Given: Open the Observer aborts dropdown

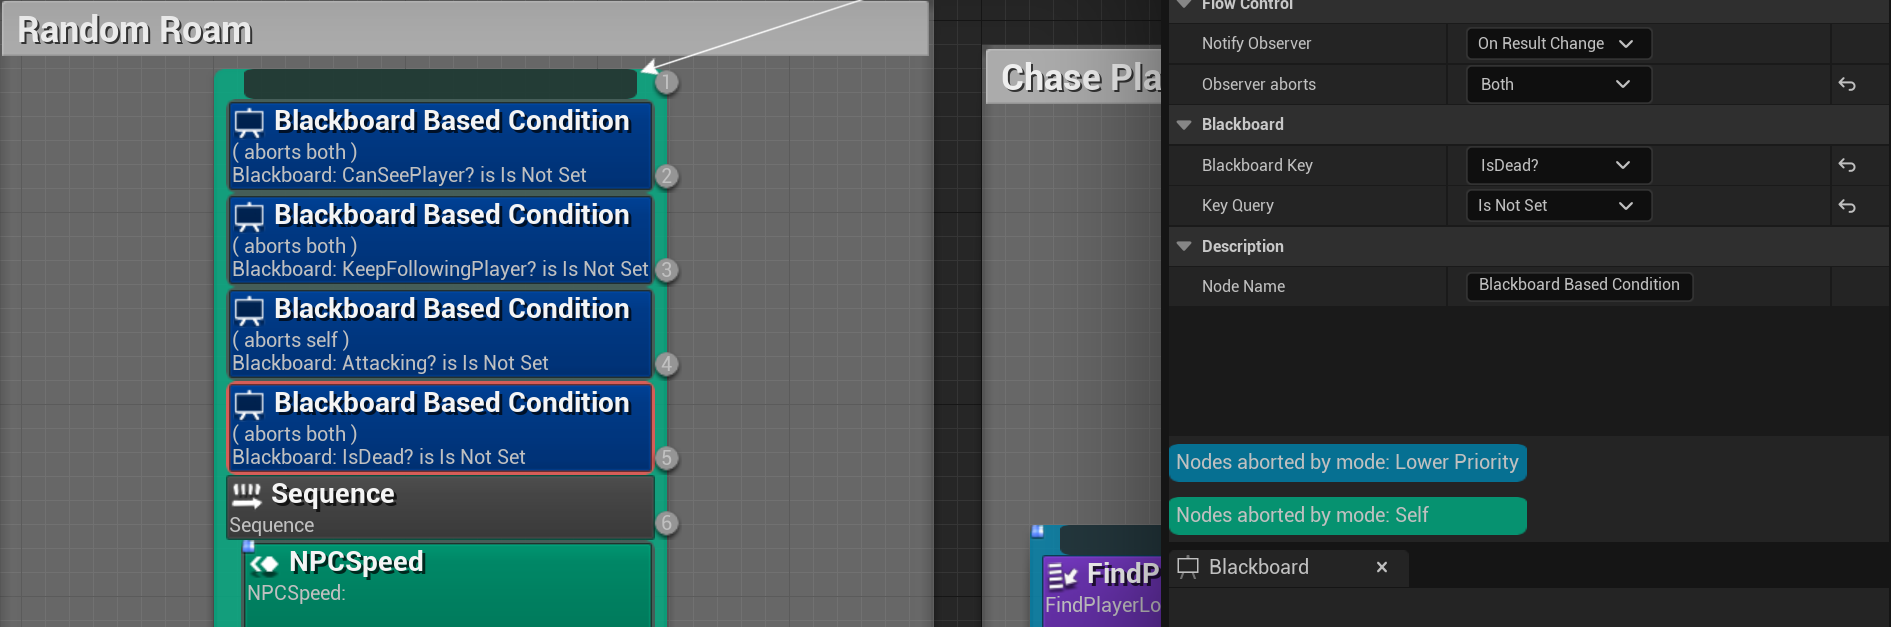Looking at the screenshot, I should click(1558, 84).
